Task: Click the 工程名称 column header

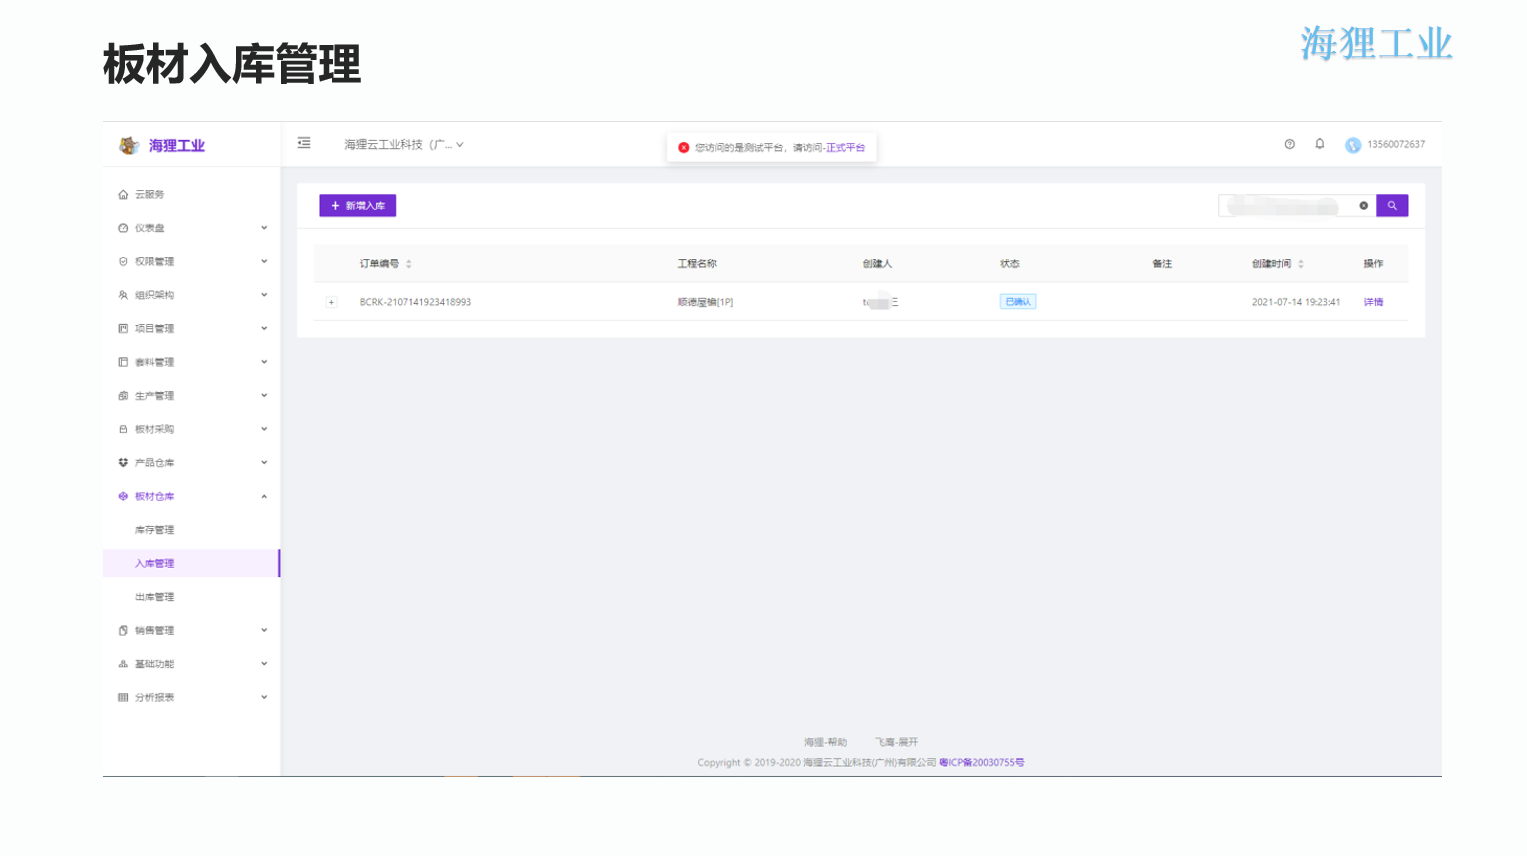Action: 697,264
